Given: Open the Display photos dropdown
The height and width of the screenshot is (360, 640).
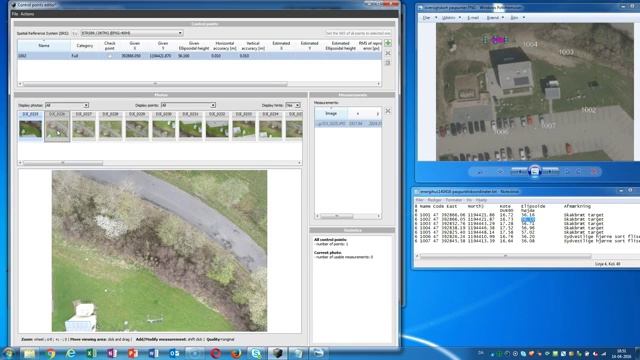Looking at the screenshot, I should [x=67, y=105].
